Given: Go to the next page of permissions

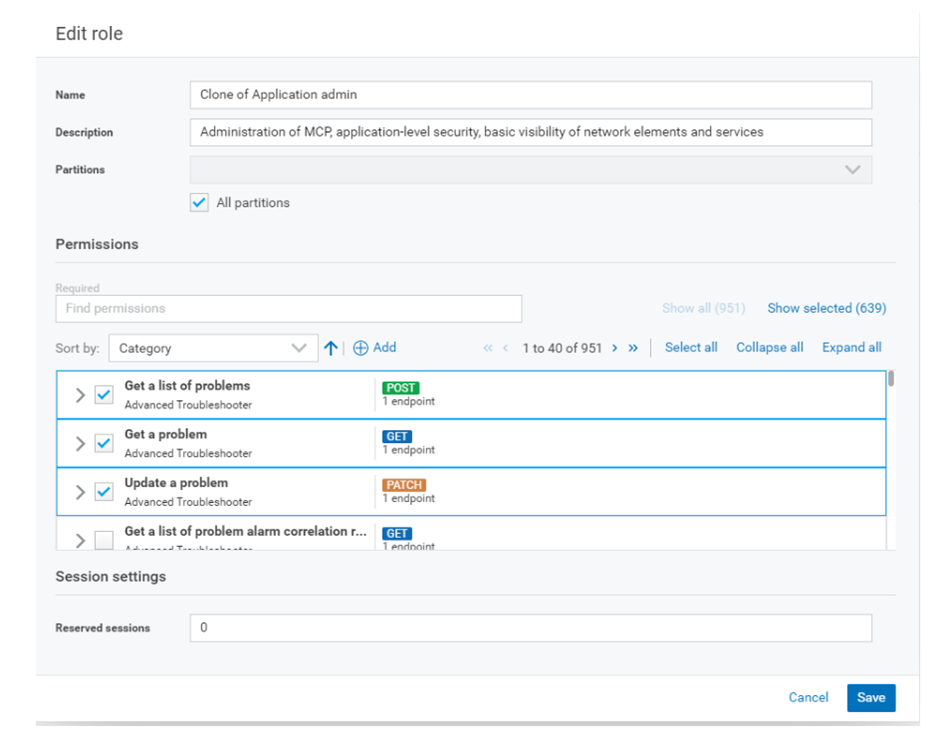Looking at the screenshot, I should (x=615, y=347).
